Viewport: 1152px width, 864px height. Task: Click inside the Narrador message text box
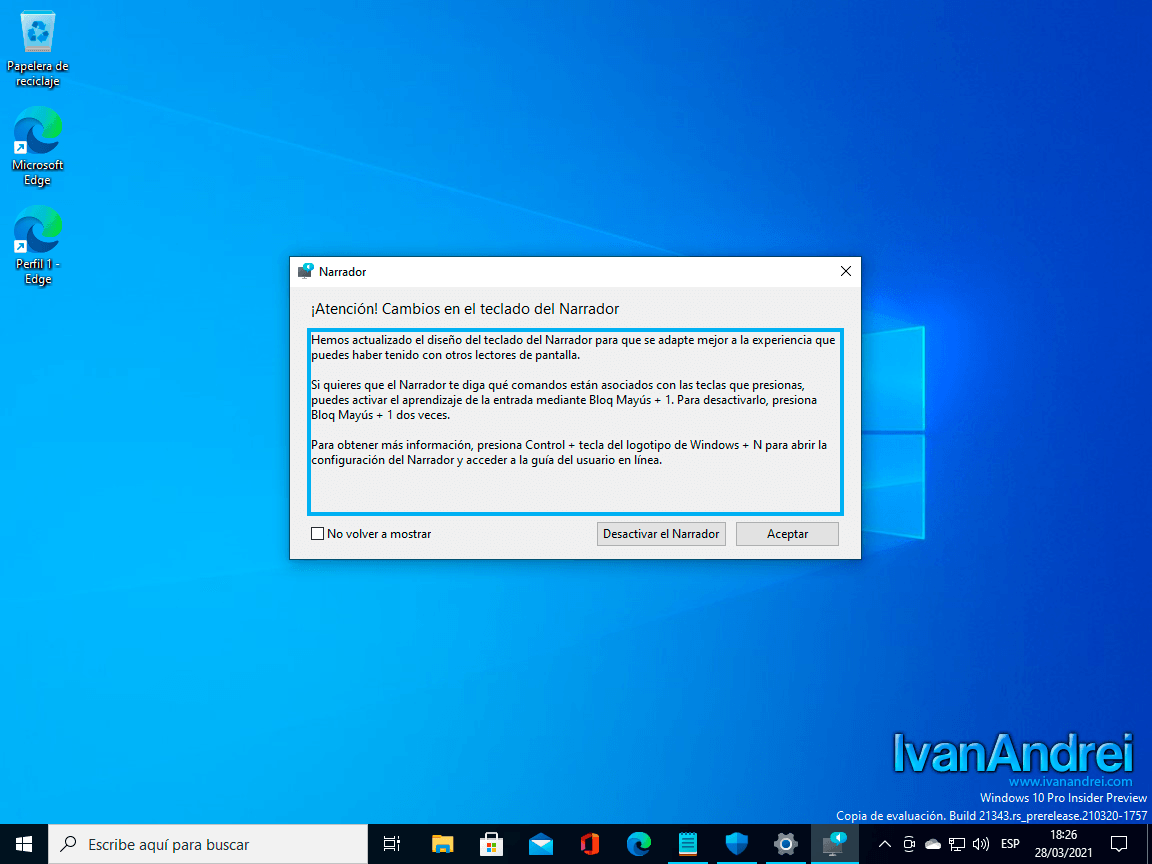[x=575, y=422]
